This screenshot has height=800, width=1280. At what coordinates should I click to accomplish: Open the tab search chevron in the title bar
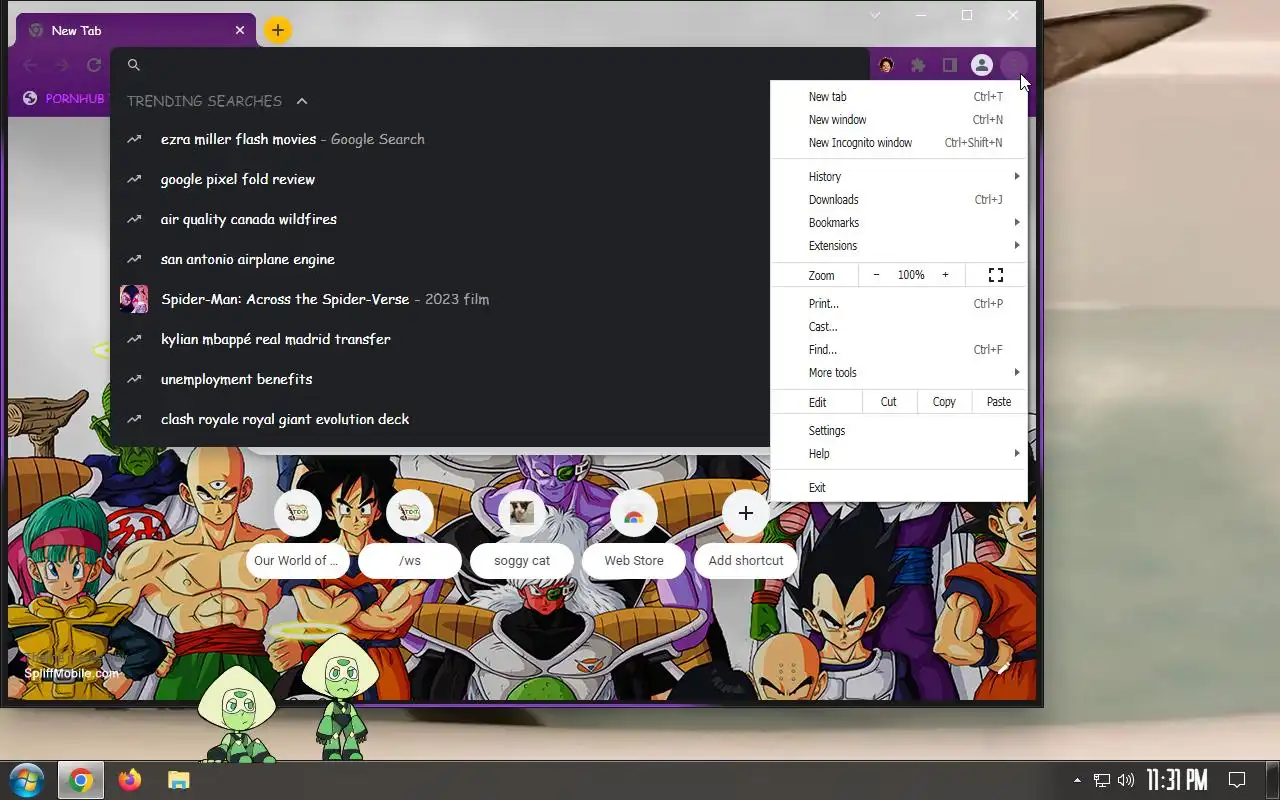pos(875,15)
